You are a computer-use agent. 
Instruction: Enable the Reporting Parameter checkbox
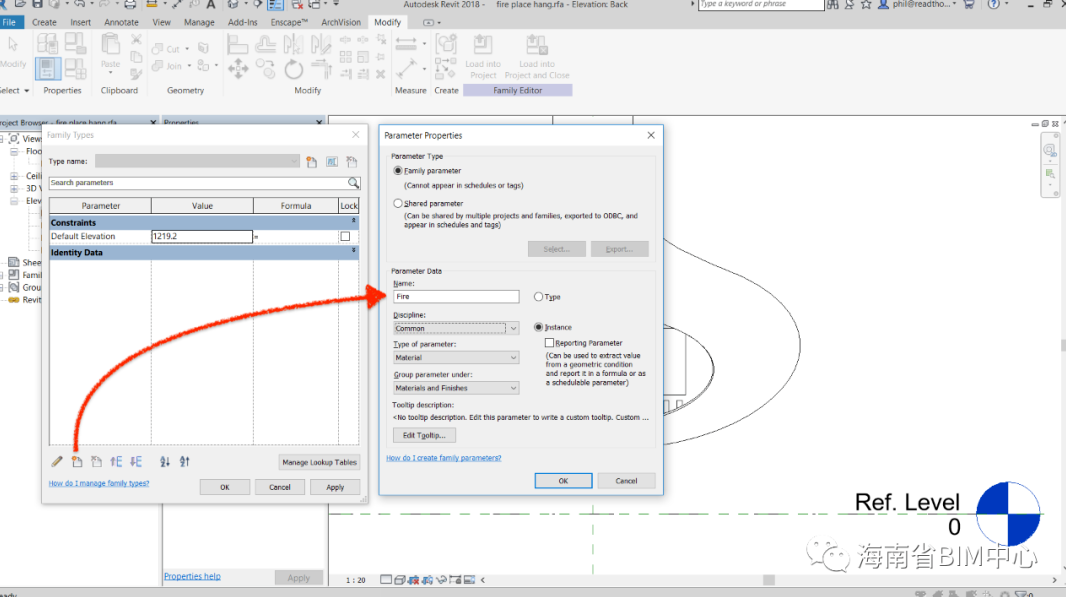tap(549, 343)
